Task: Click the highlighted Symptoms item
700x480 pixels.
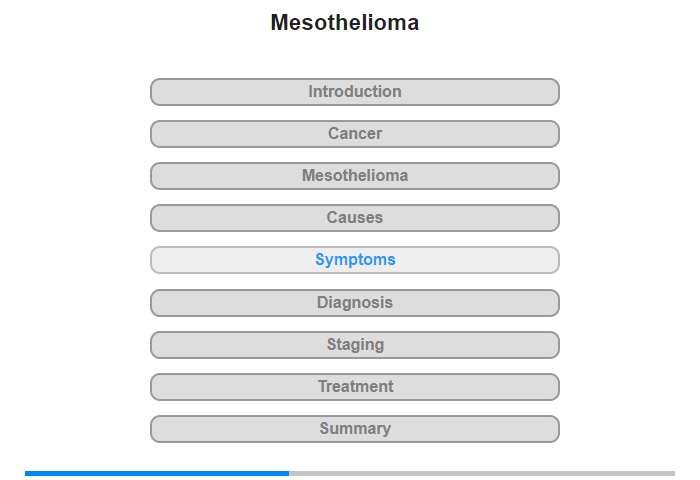Action: pyautogui.click(x=354, y=260)
